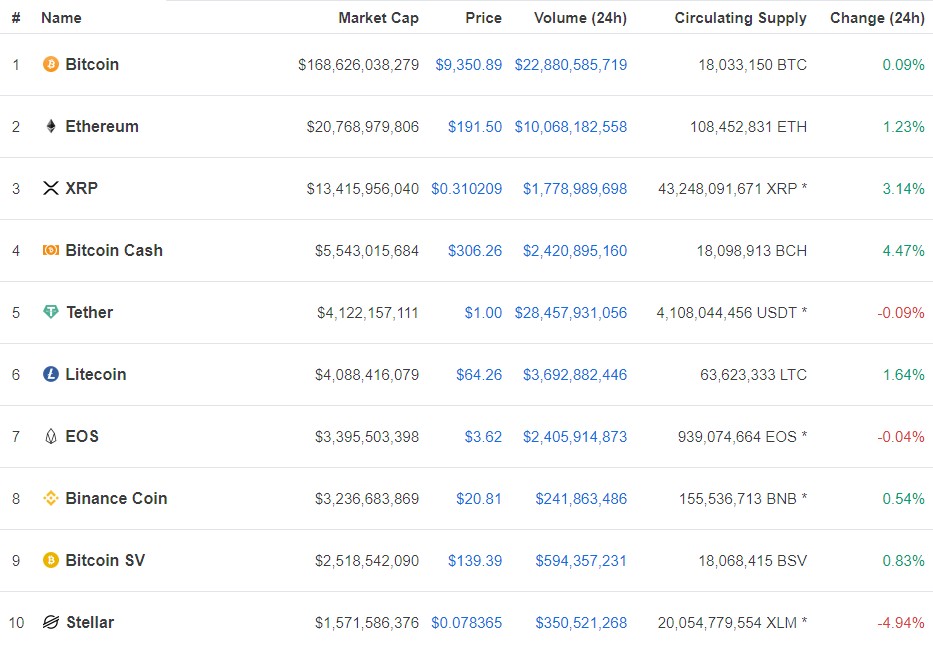The height and width of the screenshot is (651, 933).
Task: Click the Bitcoin coin icon
Action: (x=51, y=64)
